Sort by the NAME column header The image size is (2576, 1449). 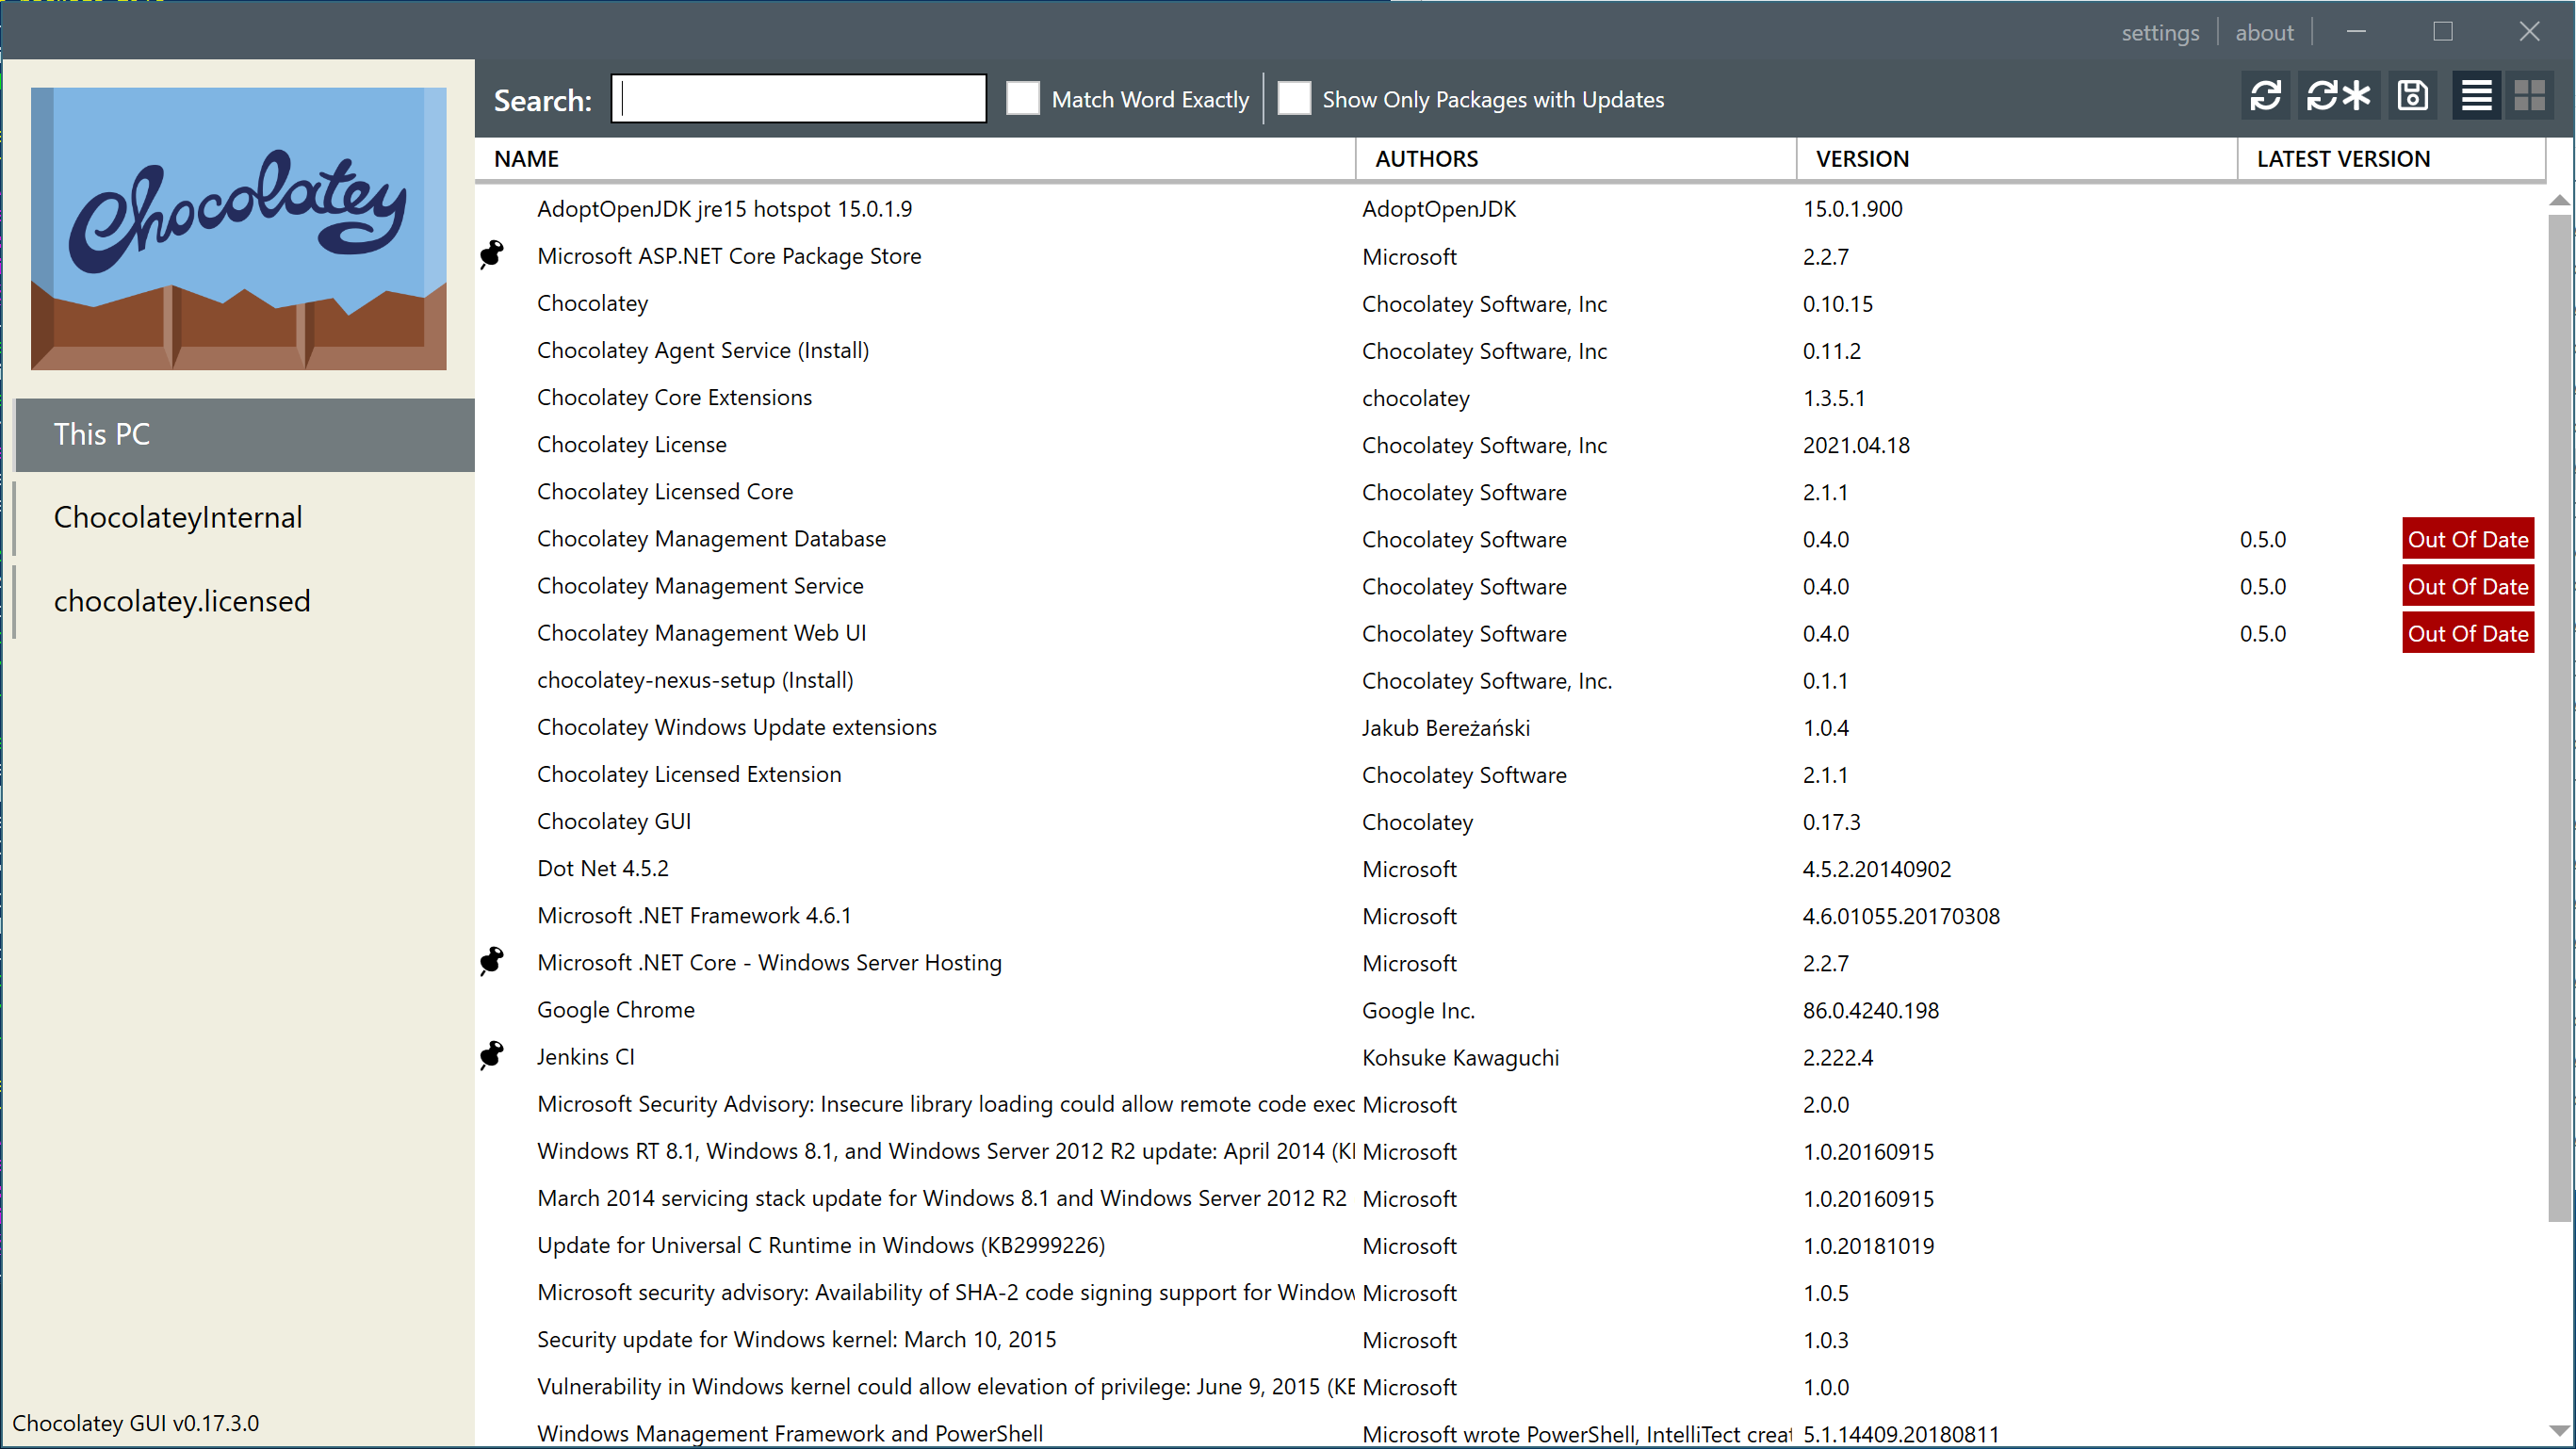tap(915, 159)
